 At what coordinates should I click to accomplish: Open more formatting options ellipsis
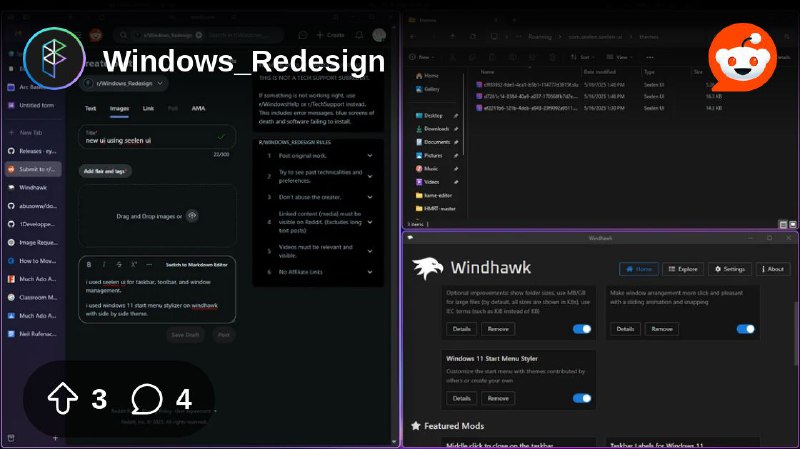[149, 264]
